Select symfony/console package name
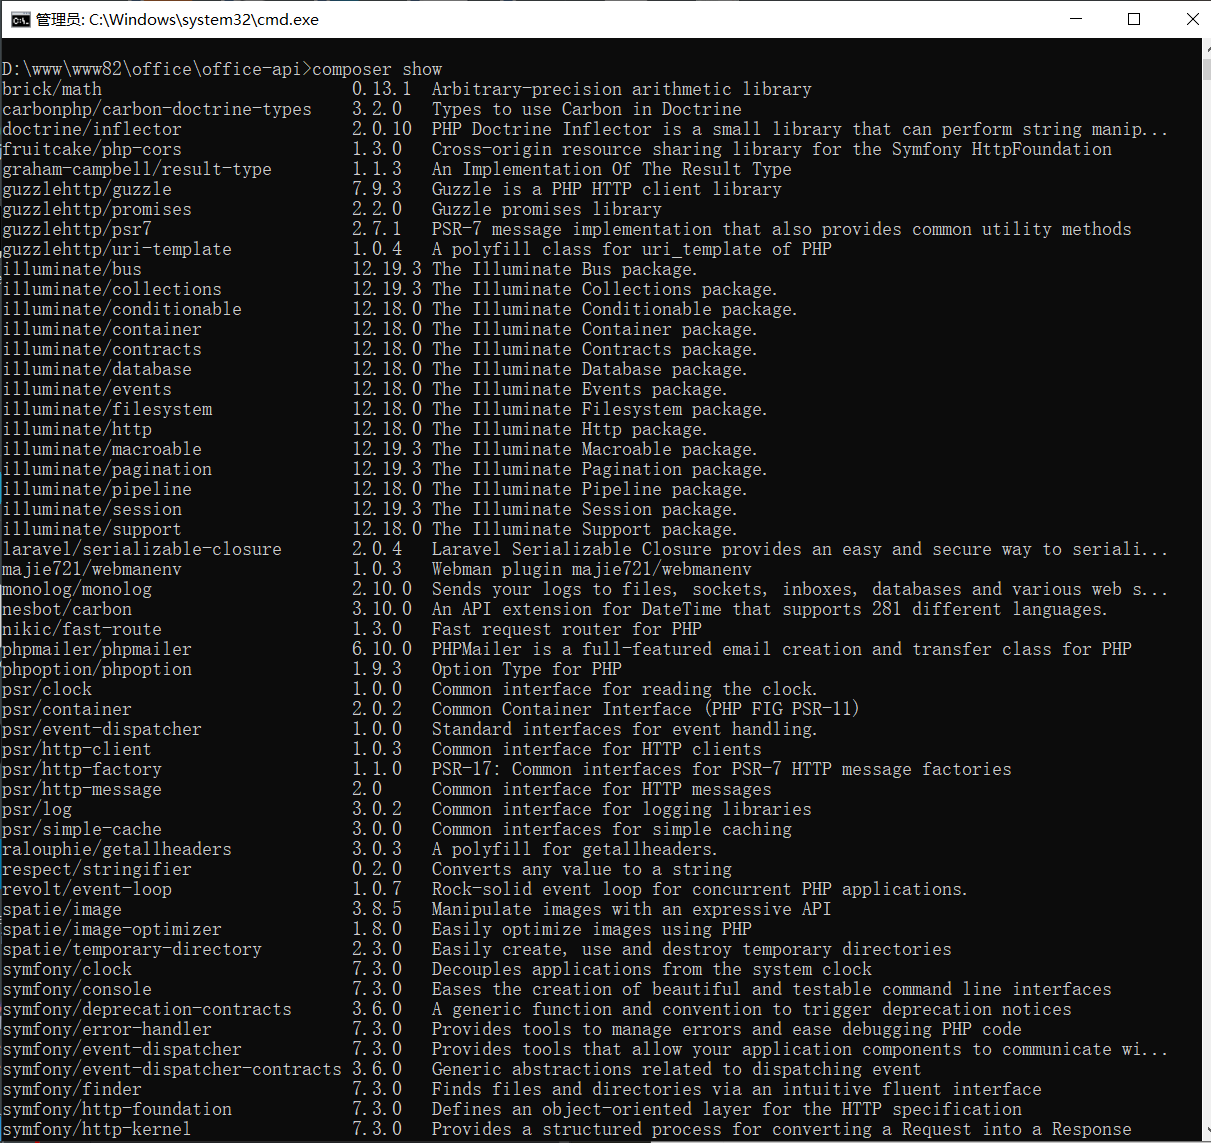This screenshot has height=1143, width=1211. 77,989
